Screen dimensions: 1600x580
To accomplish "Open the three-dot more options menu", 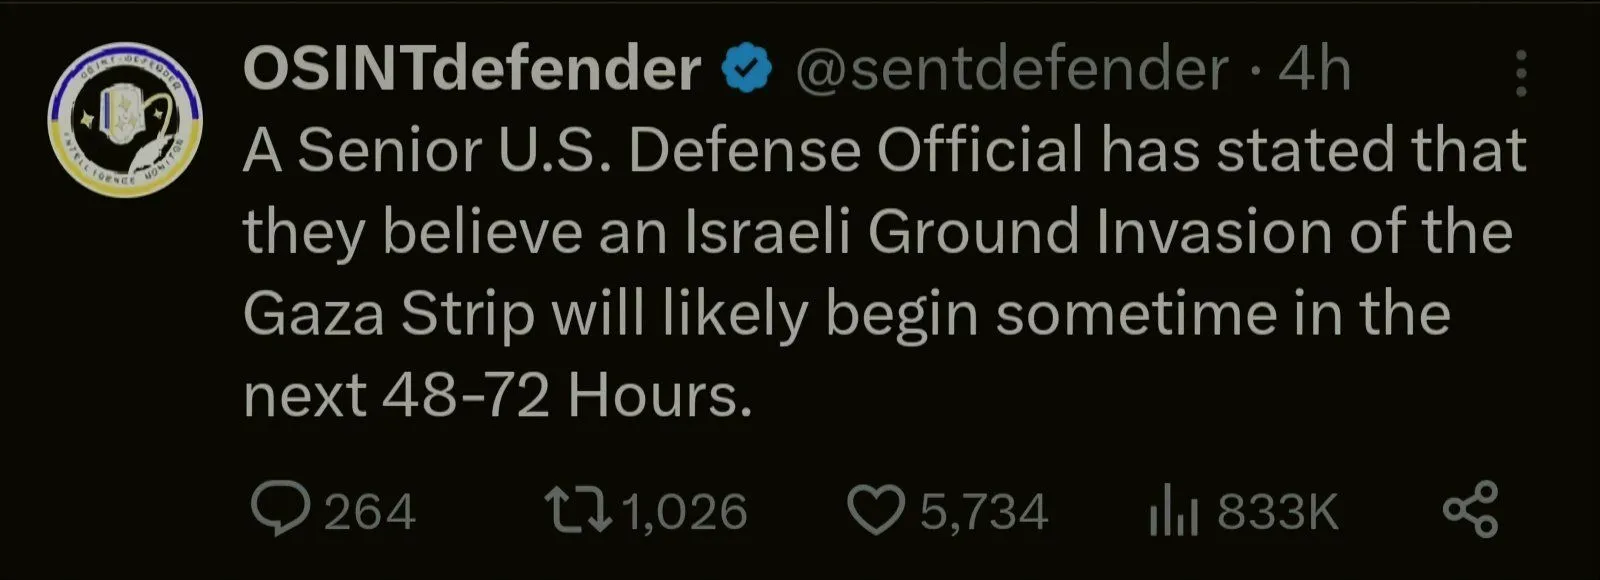I will pyautogui.click(x=1520, y=73).
